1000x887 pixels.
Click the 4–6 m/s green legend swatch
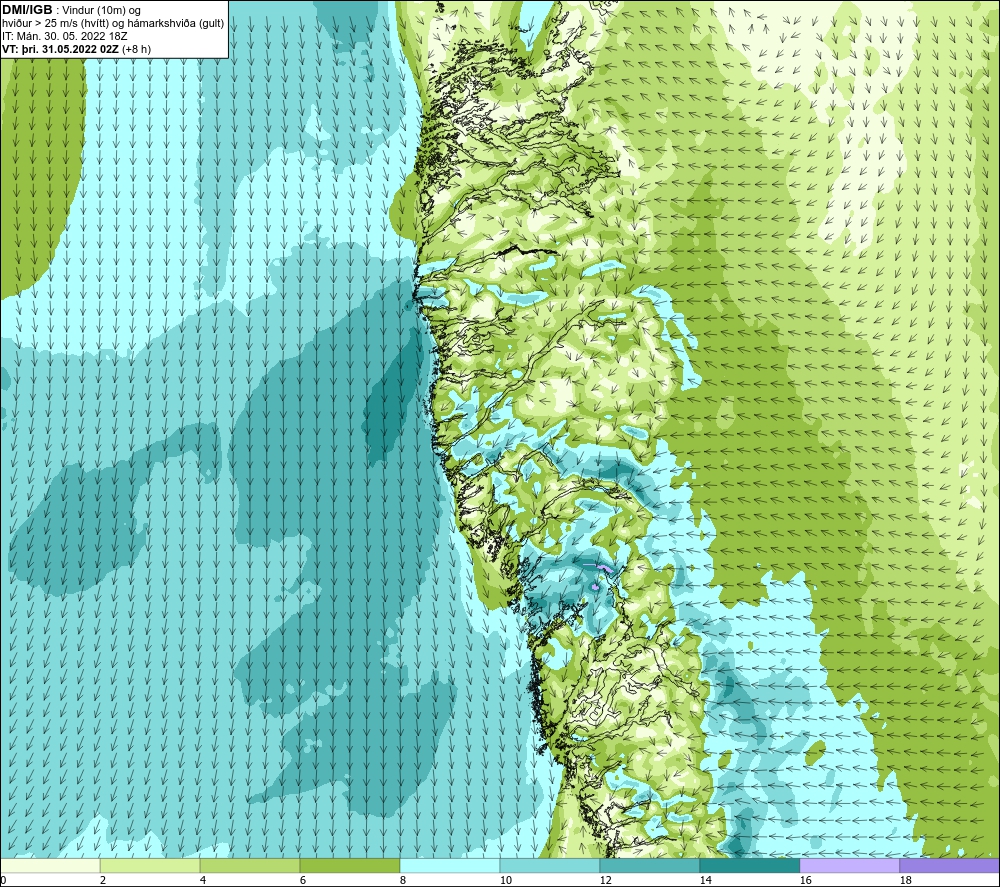point(250,866)
